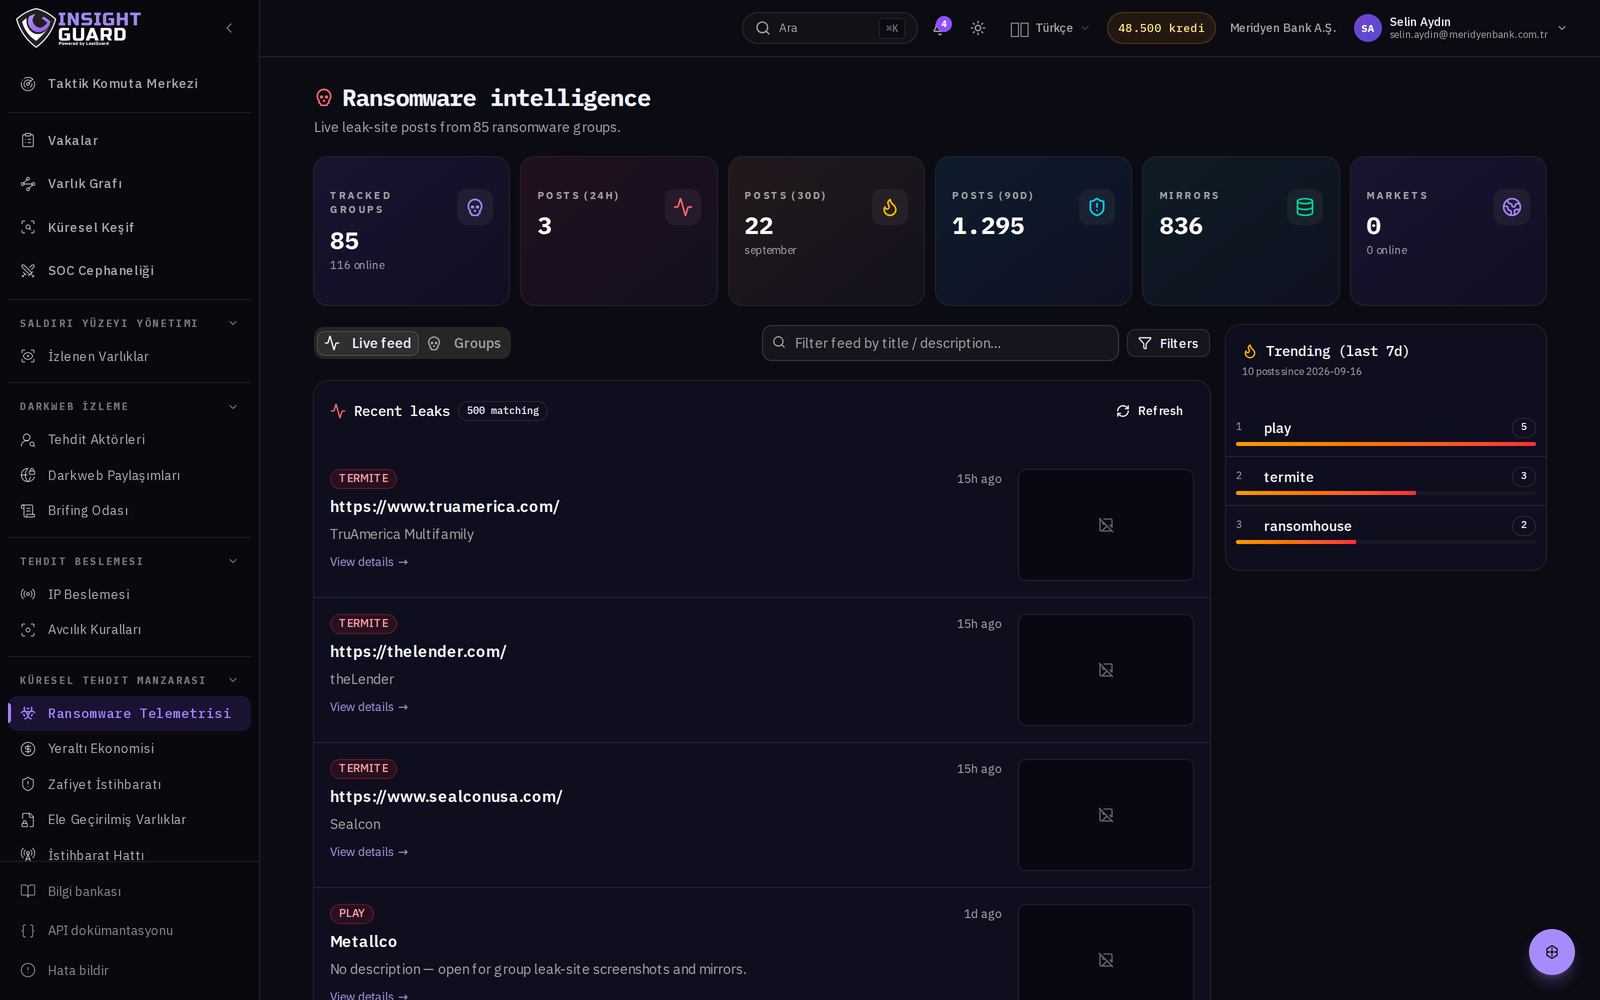View details for thelender.com leak
The width and height of the screenshot is (1600, 1000).
(x=369, y=707)
